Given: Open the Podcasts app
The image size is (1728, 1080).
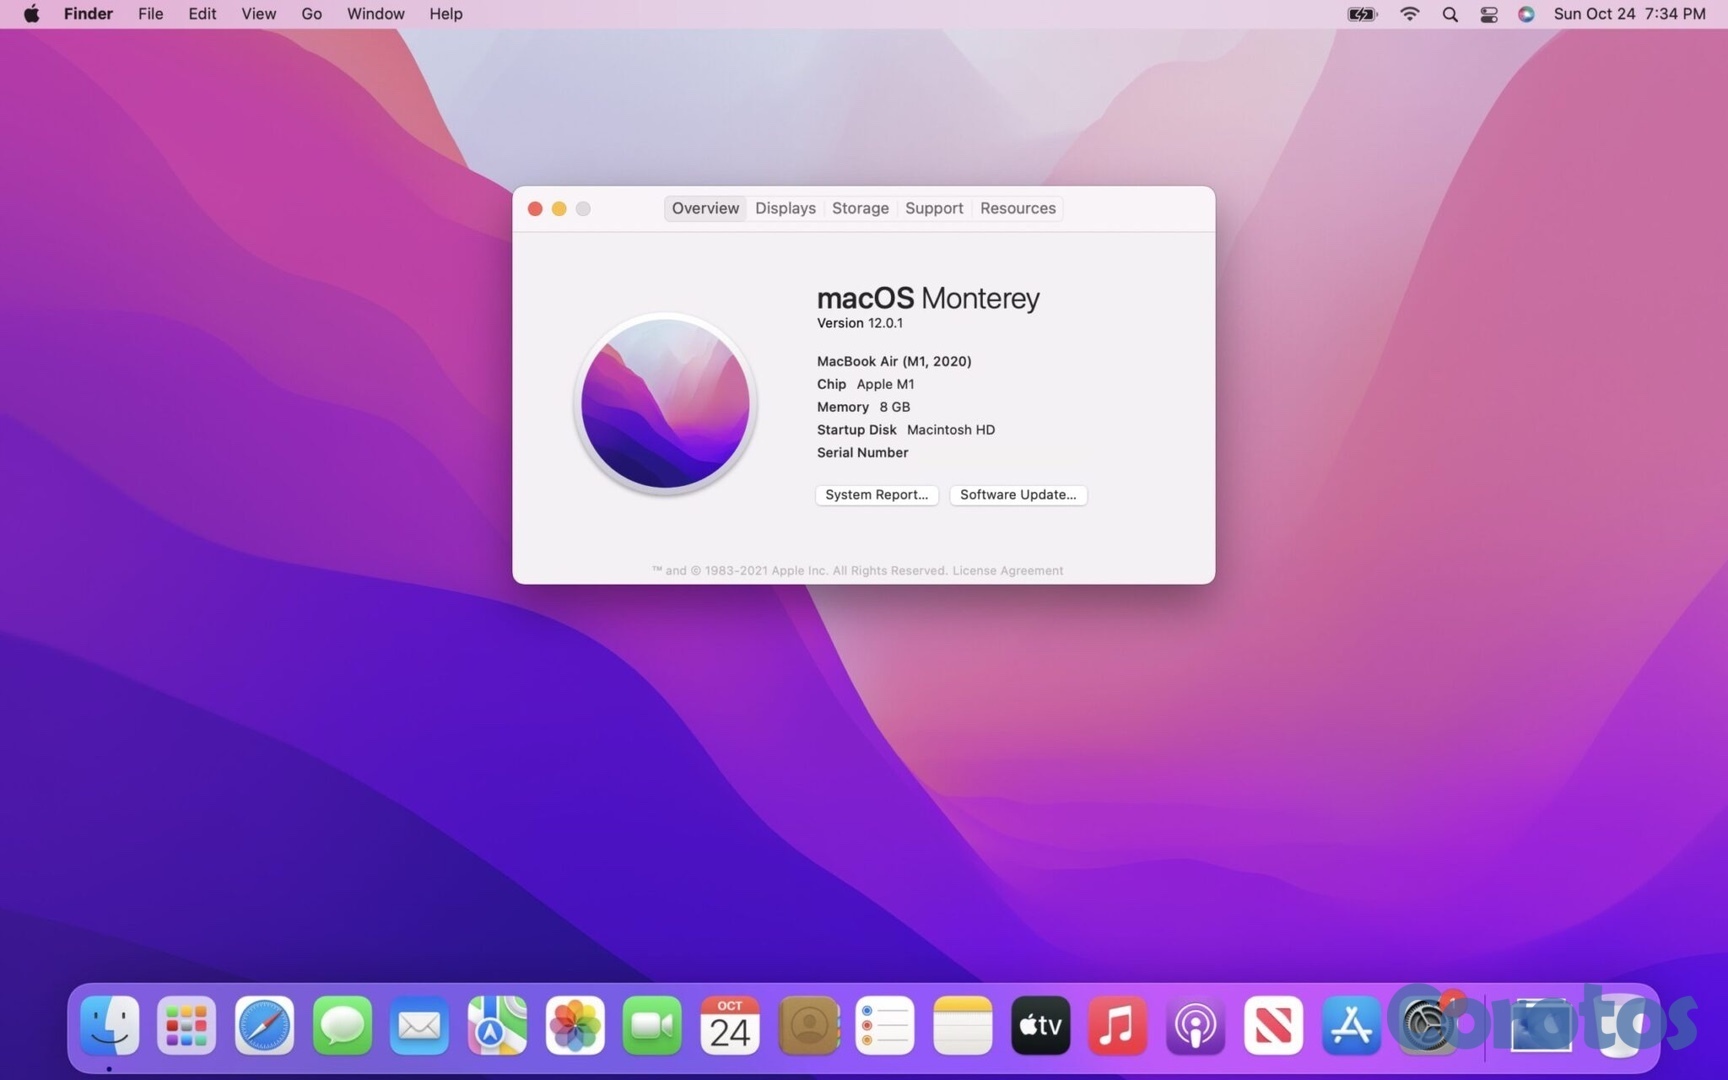Looking at the screenshot, I should [1195, 1025].
